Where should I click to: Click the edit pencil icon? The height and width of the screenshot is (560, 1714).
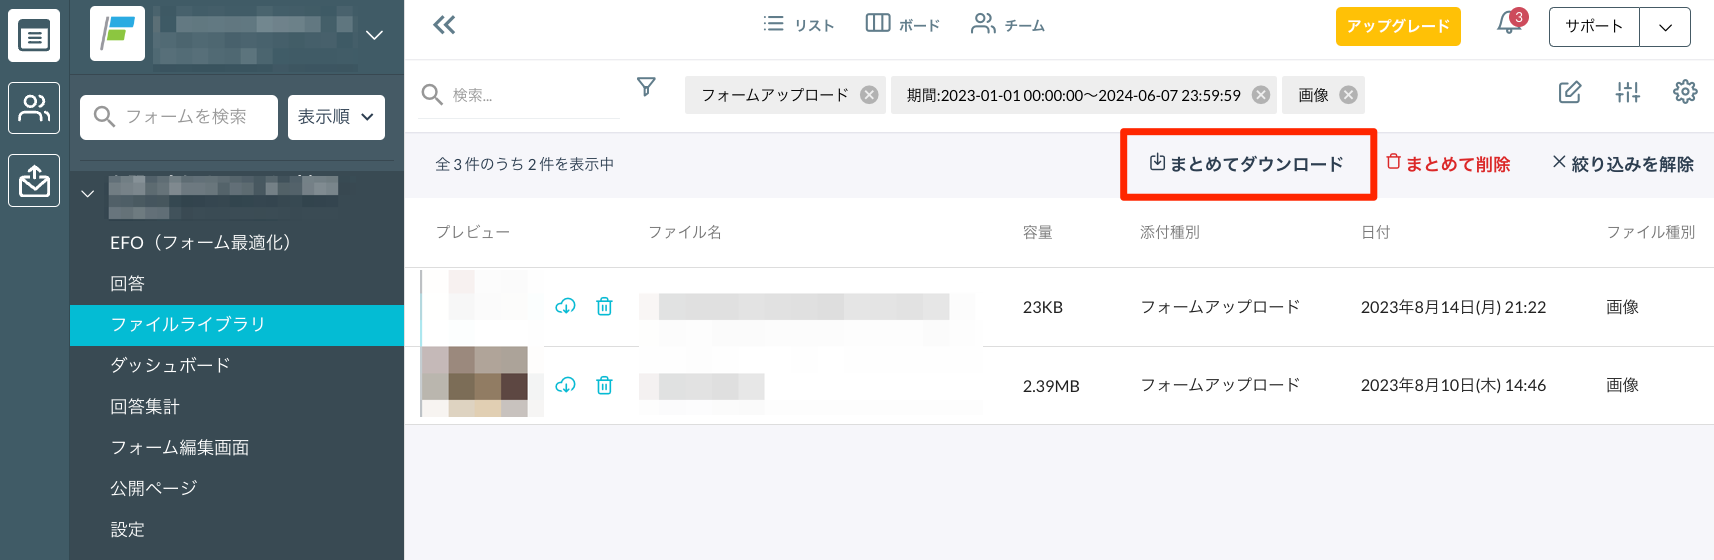(x=1570, y=92)
